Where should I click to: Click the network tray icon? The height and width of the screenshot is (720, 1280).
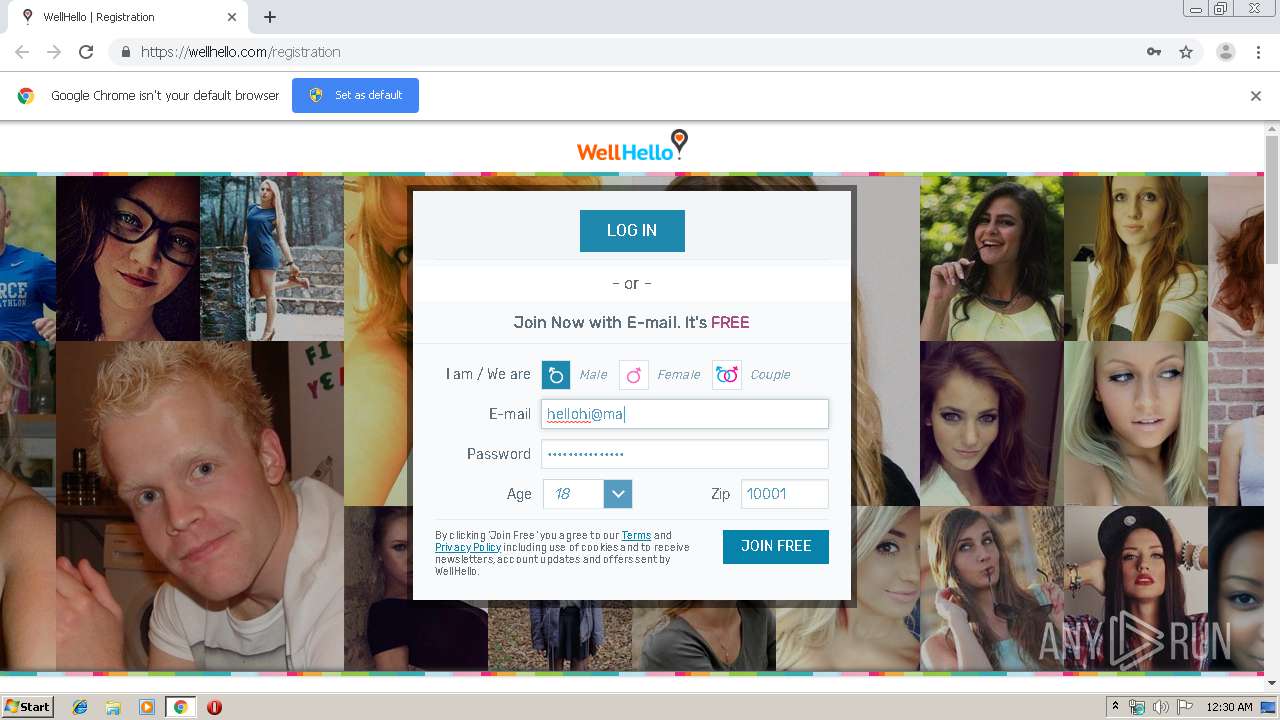point(1137,707)
